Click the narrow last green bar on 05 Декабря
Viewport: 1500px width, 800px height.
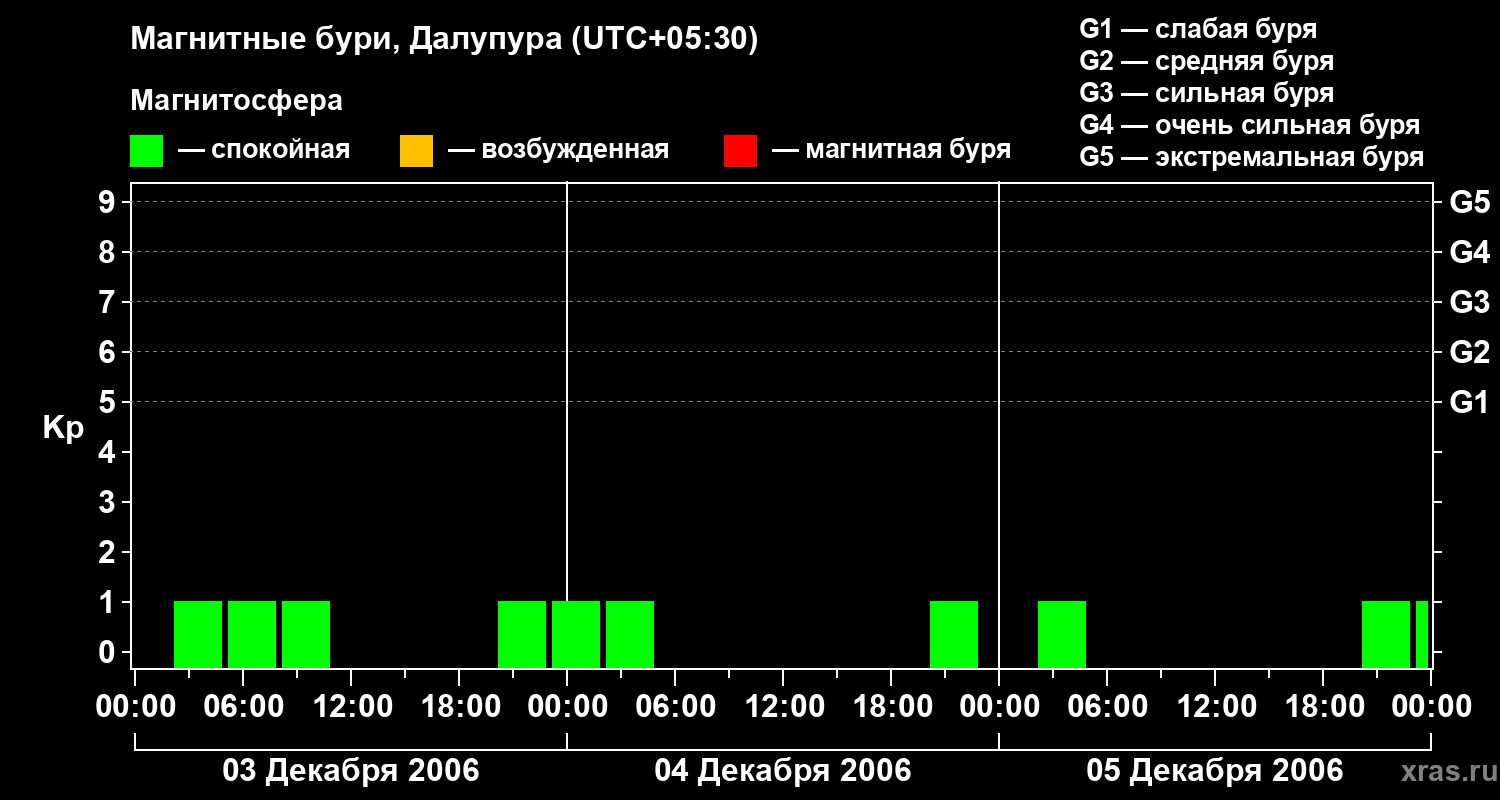click(1422, 634)
